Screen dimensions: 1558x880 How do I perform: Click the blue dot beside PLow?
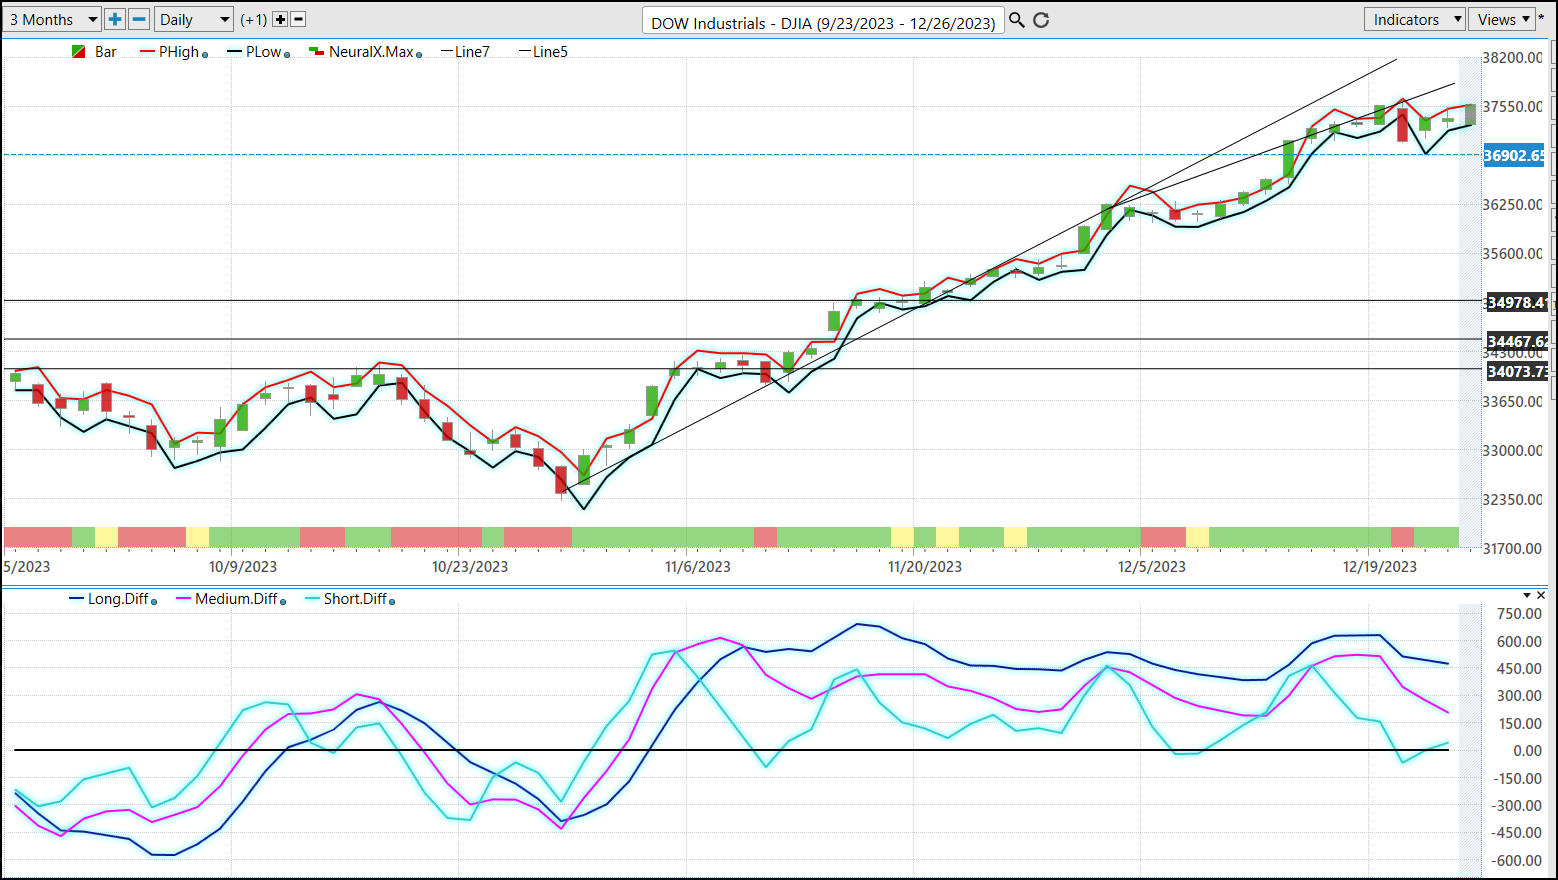[287, 55]
